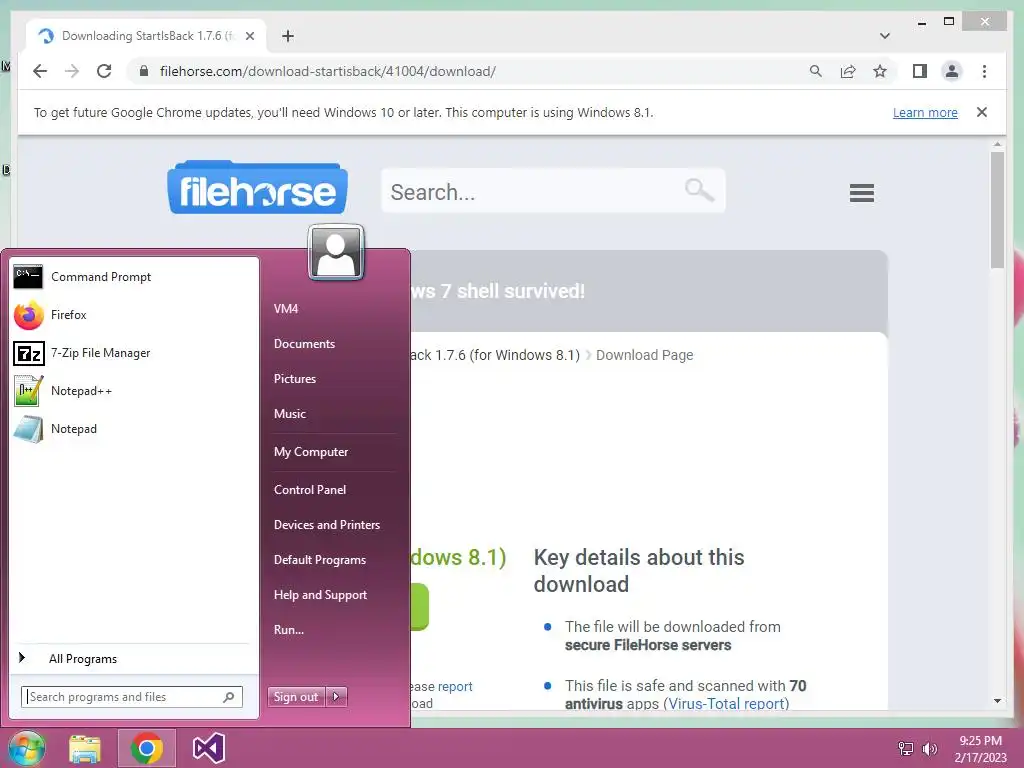This screenshot has height=768, width=1024.
Task: Click the Windows Start orb
Action: pyautogui.click(x=27, y=748)
